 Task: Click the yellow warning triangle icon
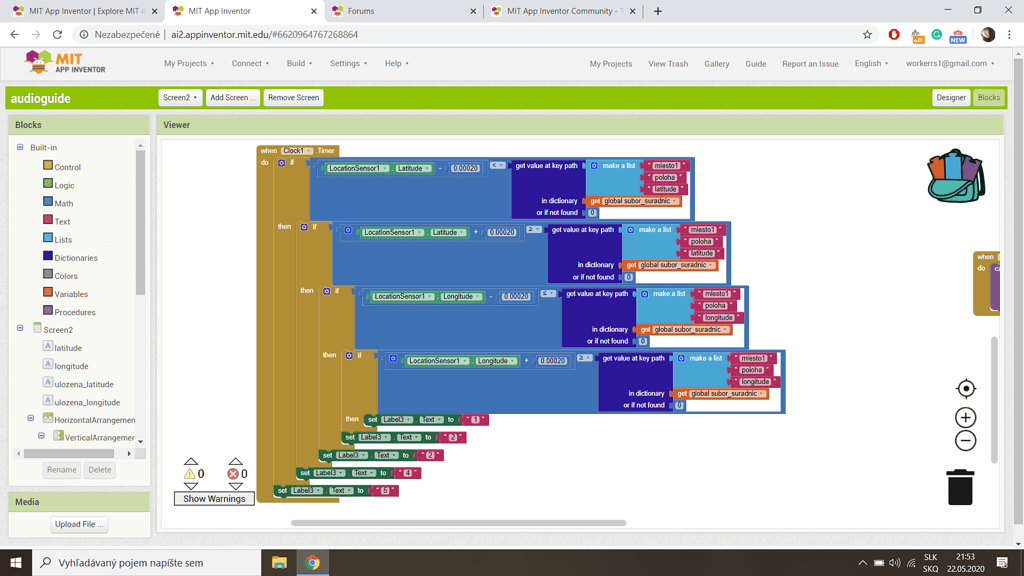pyautogui.click(x=189, y=474)
